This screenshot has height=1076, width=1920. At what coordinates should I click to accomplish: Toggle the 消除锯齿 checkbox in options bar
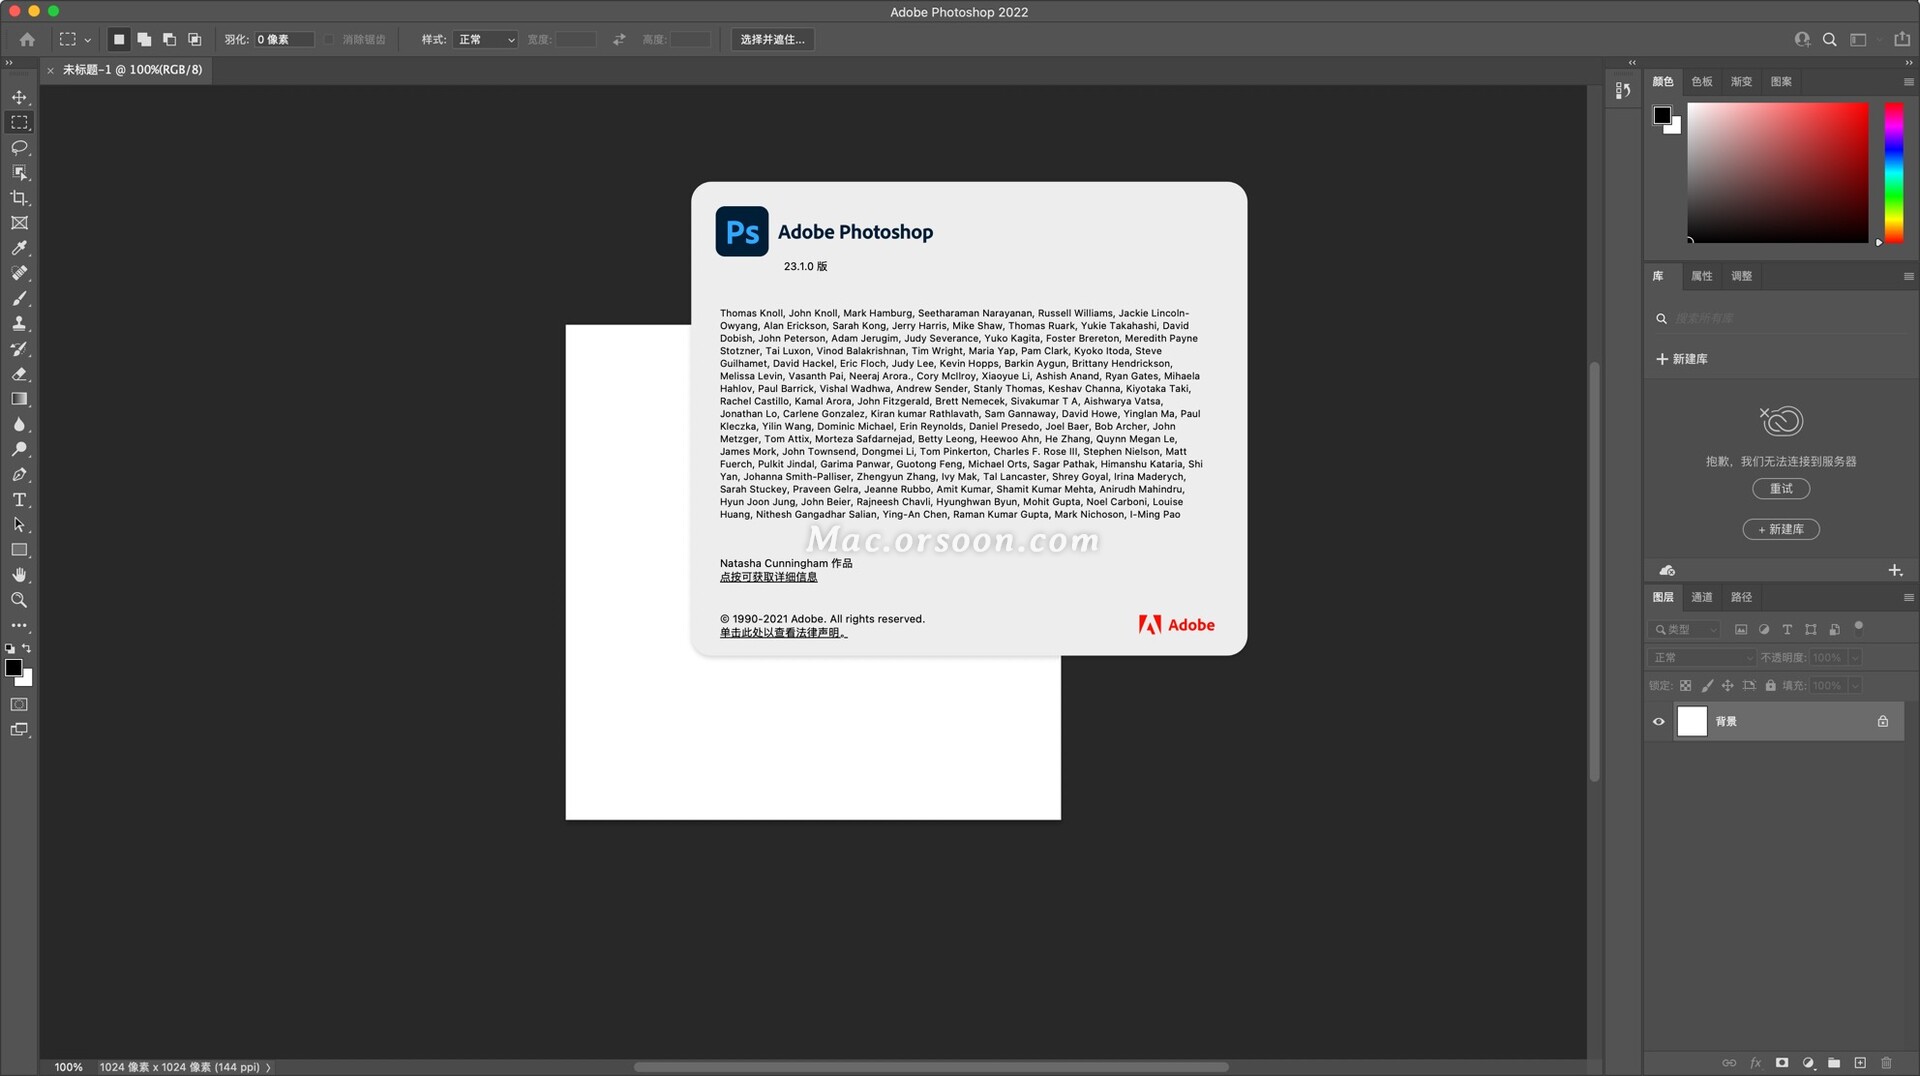(x=329, y=40)
